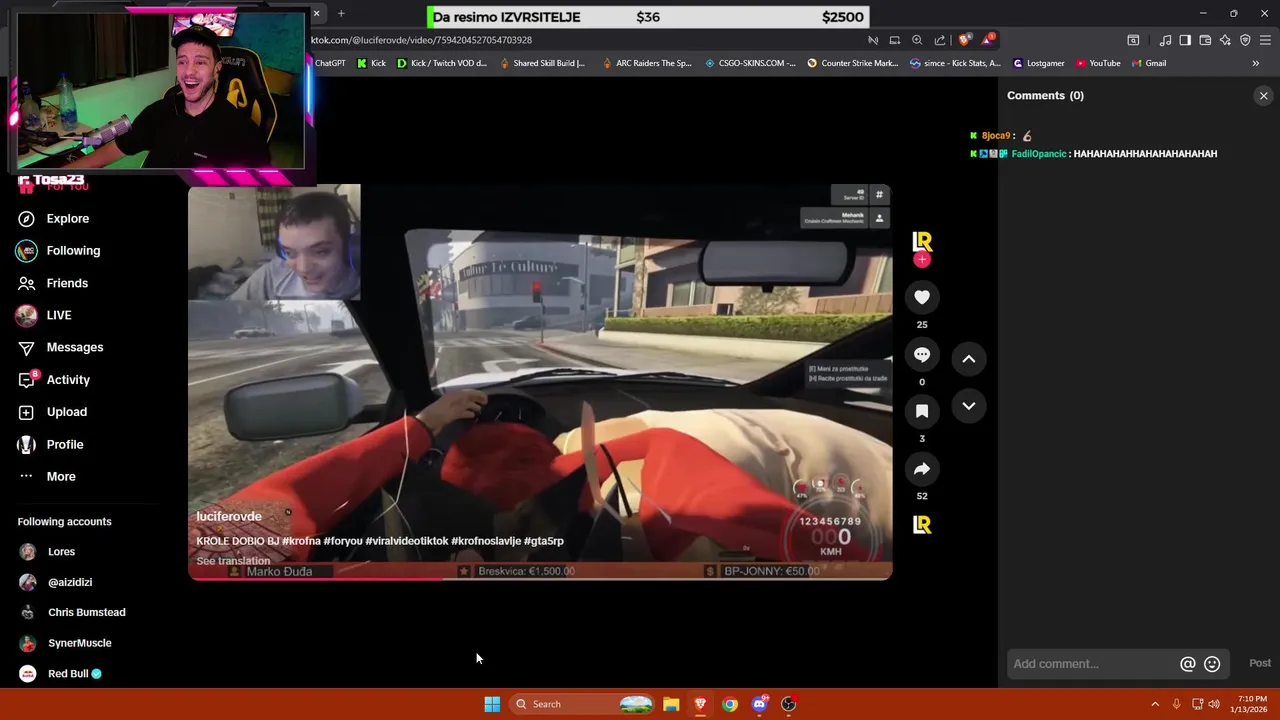This screenshot has height=720, width=1280.
Task: Open Brave VPN shield icon
Action: click(x=1245, y=40)
